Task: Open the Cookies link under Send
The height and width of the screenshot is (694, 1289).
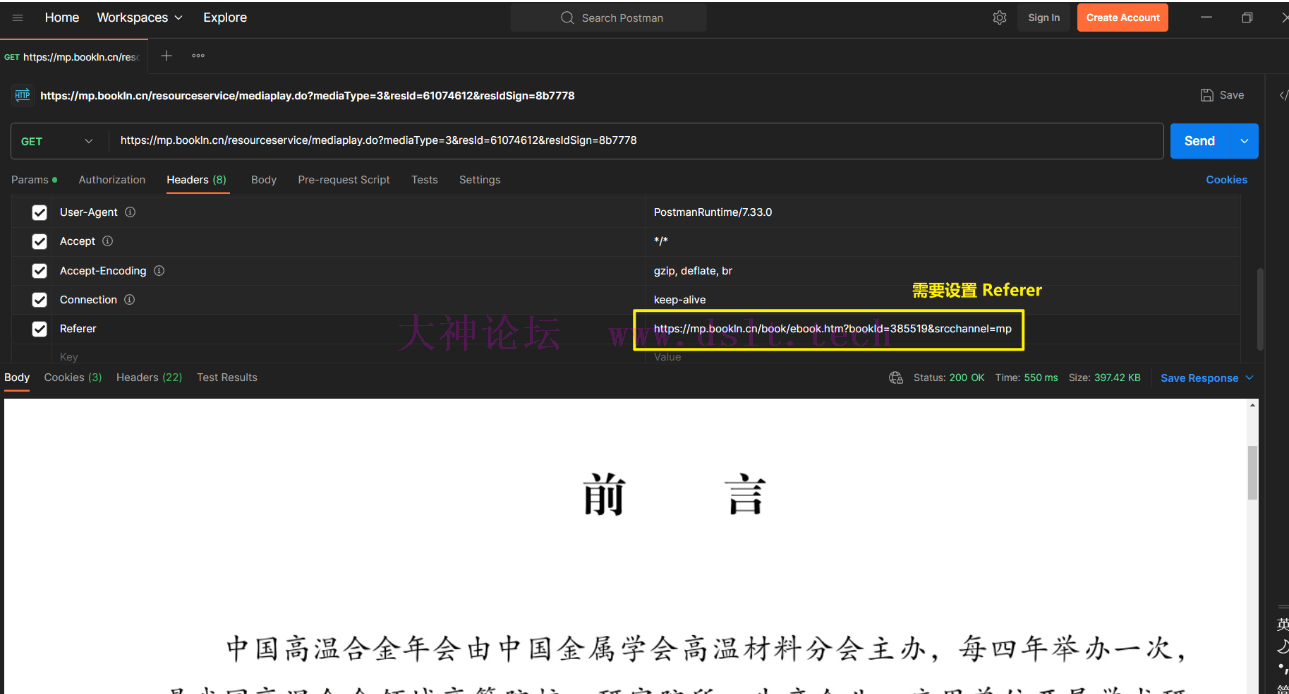Action: tap(1226, 180)
